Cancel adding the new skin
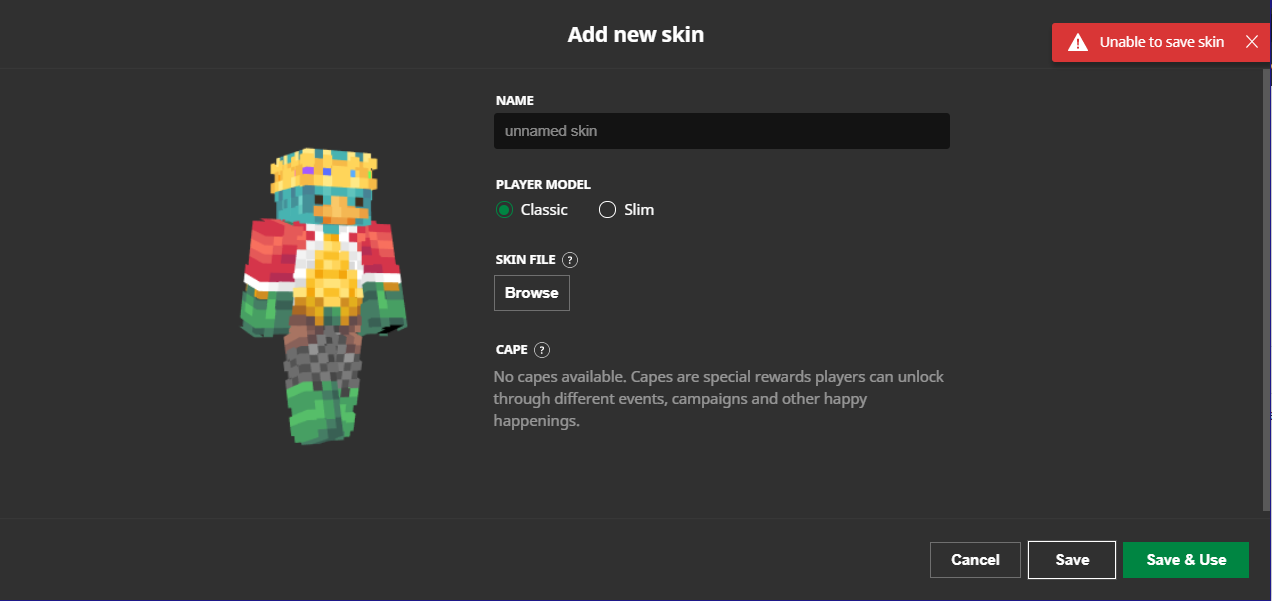This screenshot has height=601, width=1272. point(975,560)
